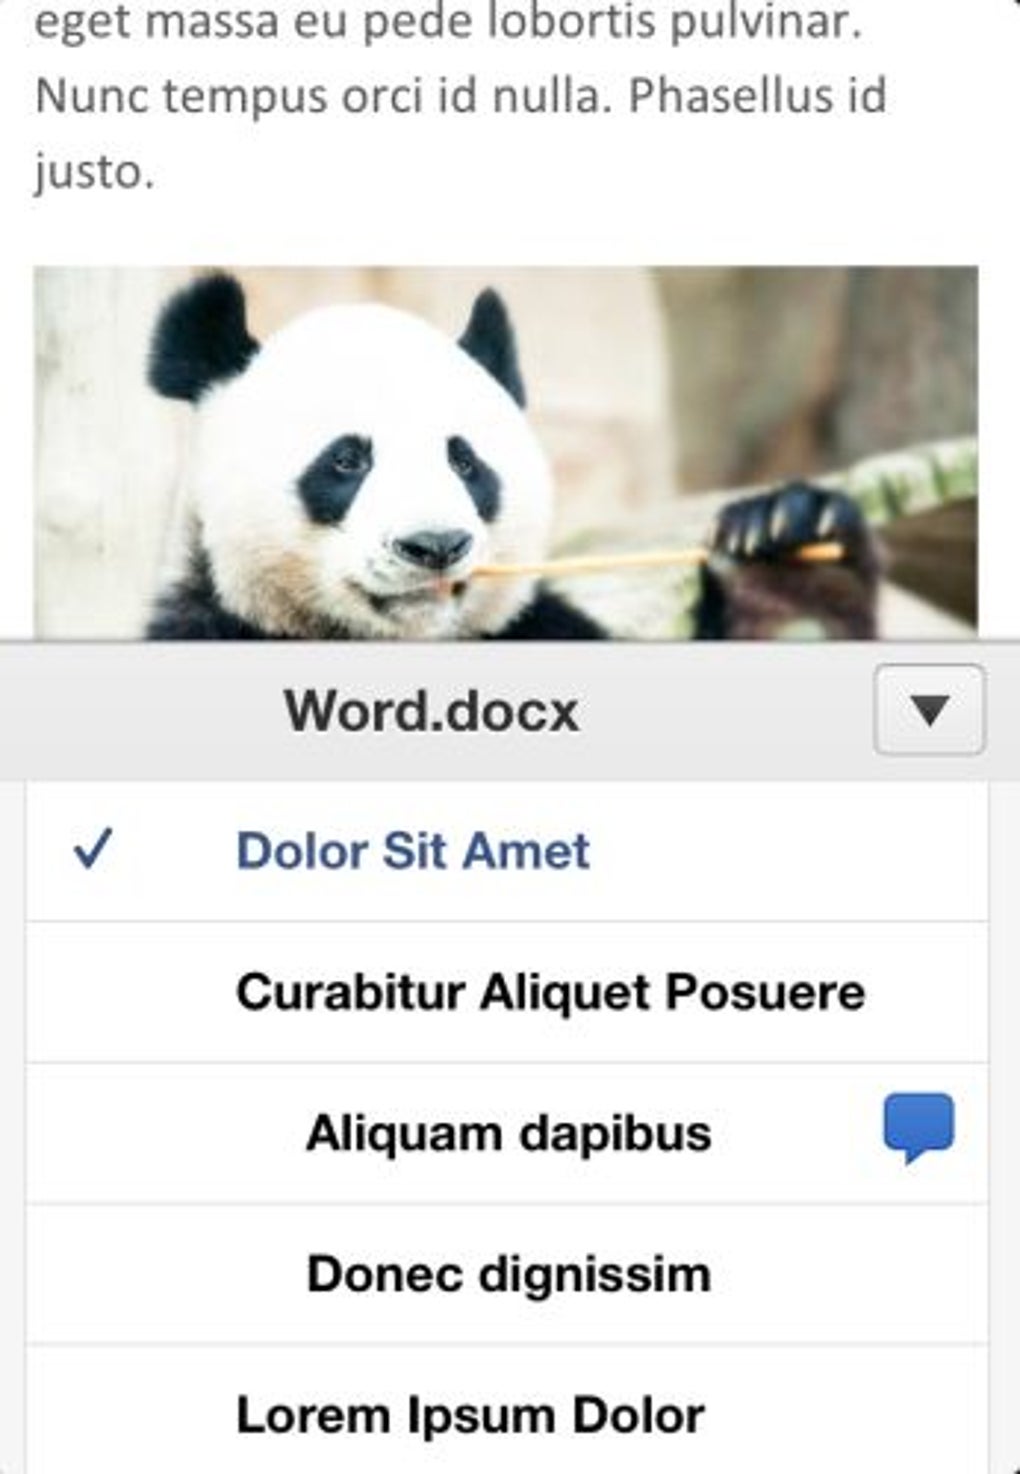Click the line starting "Nunc tempus orci"
Viewport: 1020px width, 1474px height.
coord(460,98)
